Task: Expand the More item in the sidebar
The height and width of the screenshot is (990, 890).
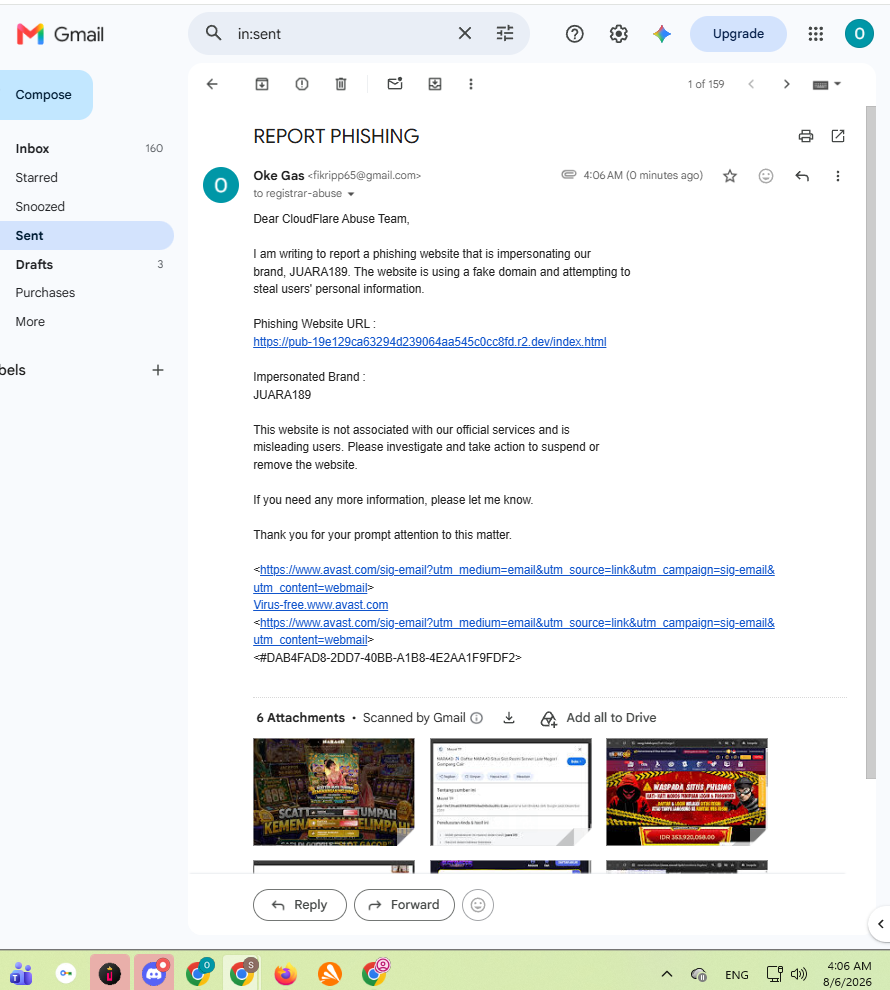Action: [x=30, y=321]
